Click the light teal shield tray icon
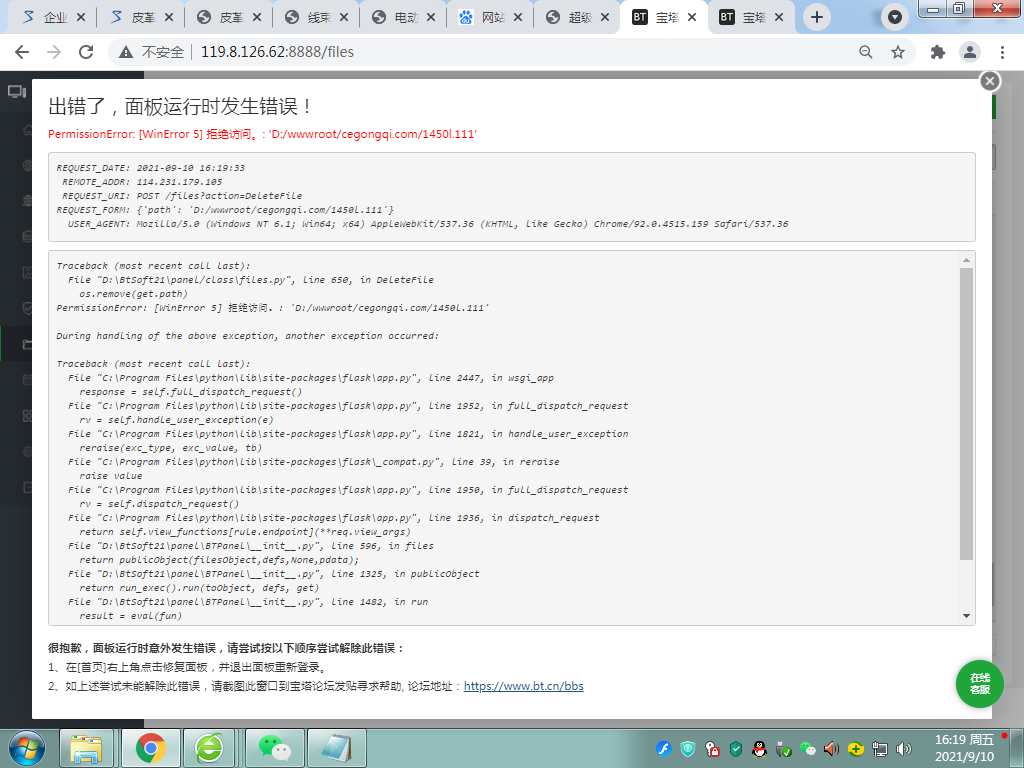 click(x=688, y=749)
